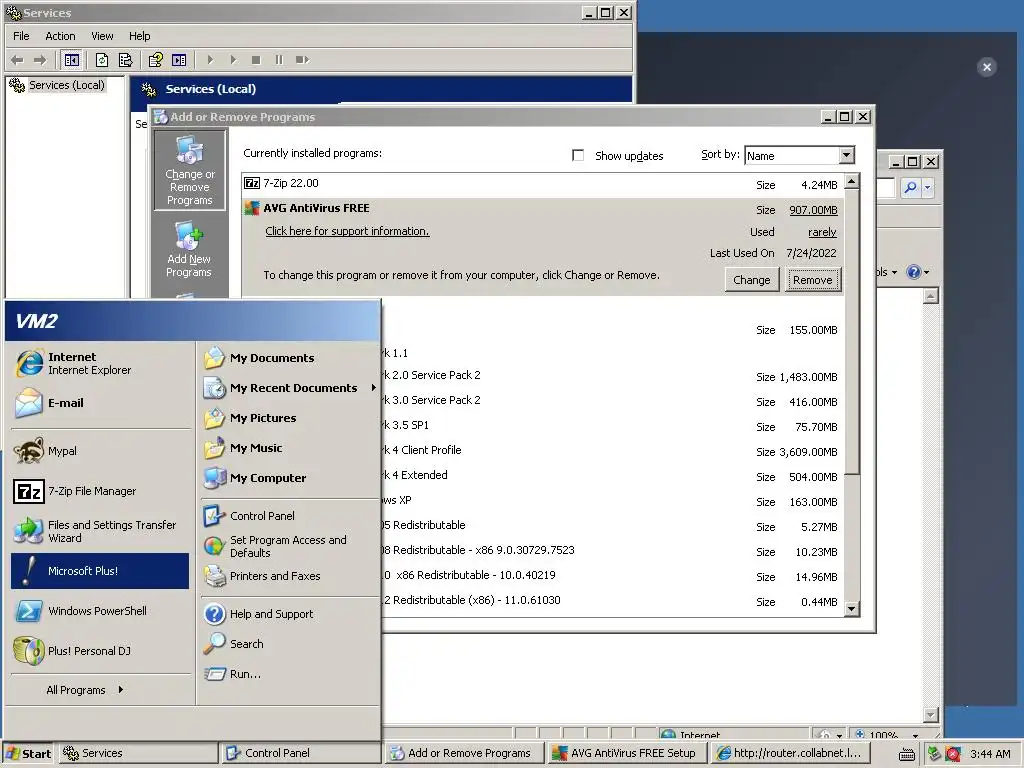This screenshot has height=768, width=1024.
Task: Select the '3.5 SP1' program row
Action: (613, 426)
